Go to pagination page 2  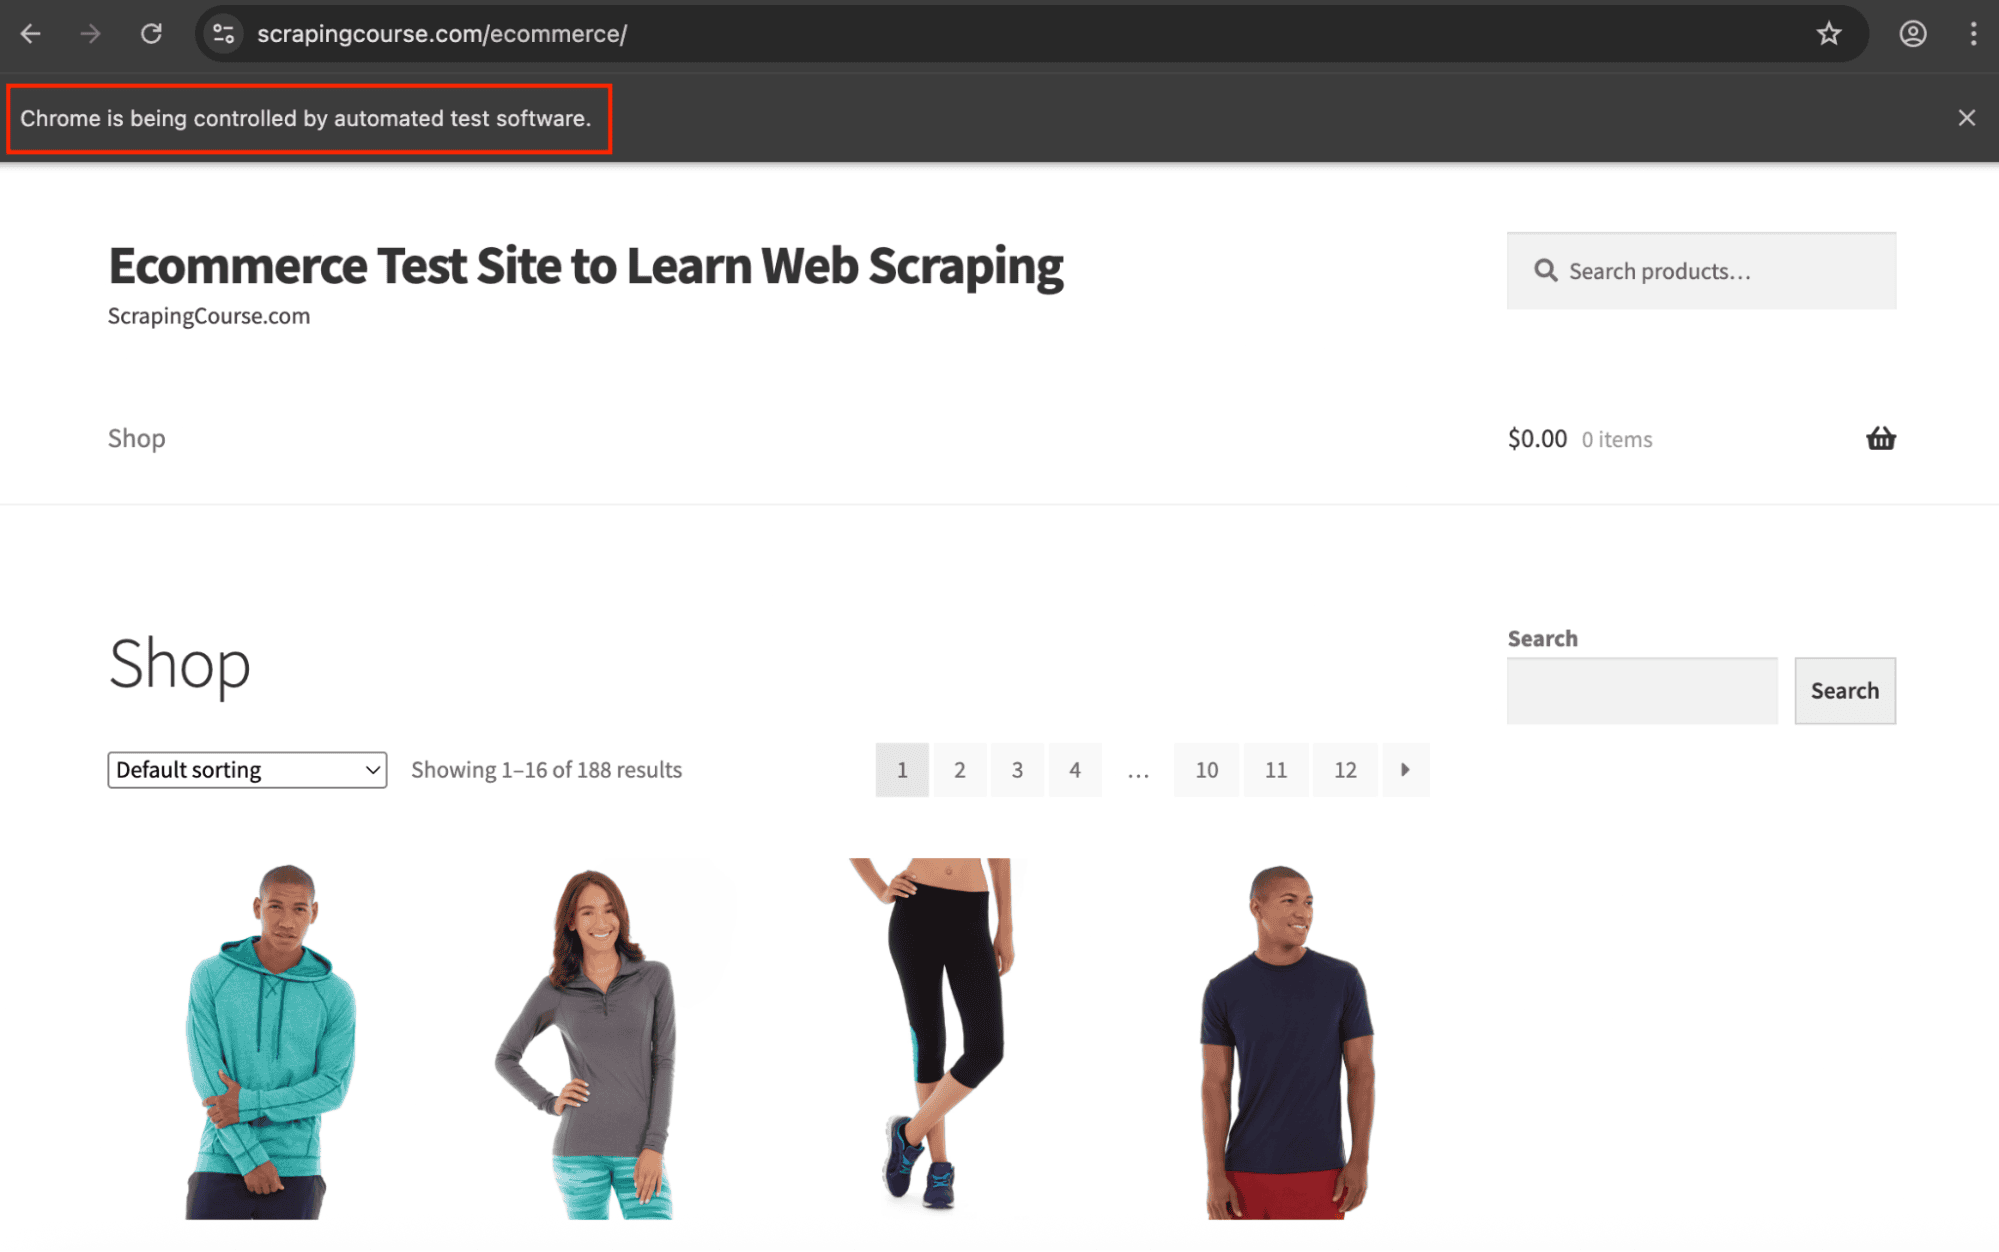(959, 770)
